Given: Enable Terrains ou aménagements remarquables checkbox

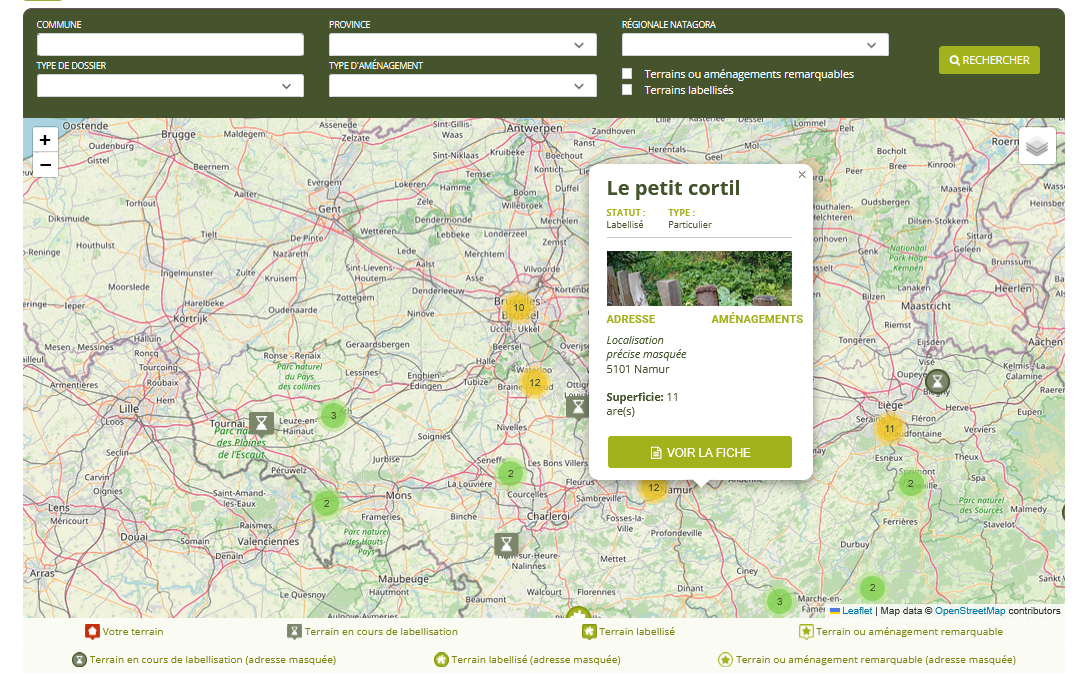Looking at the screenshot, I should pos(627,74).
